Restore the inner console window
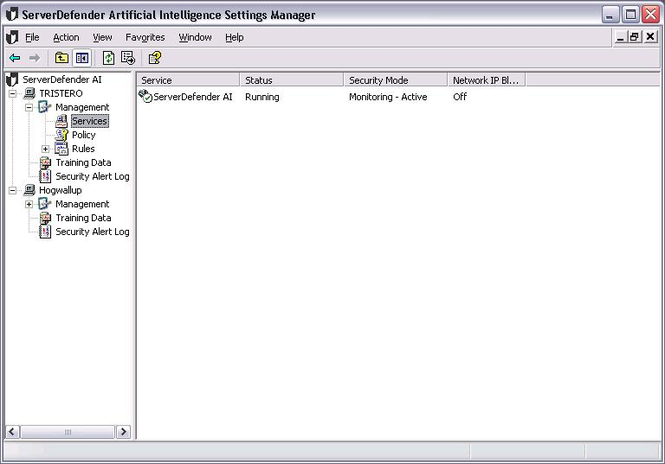This screenshot has width=665, height=464. [x=634, y=37]
